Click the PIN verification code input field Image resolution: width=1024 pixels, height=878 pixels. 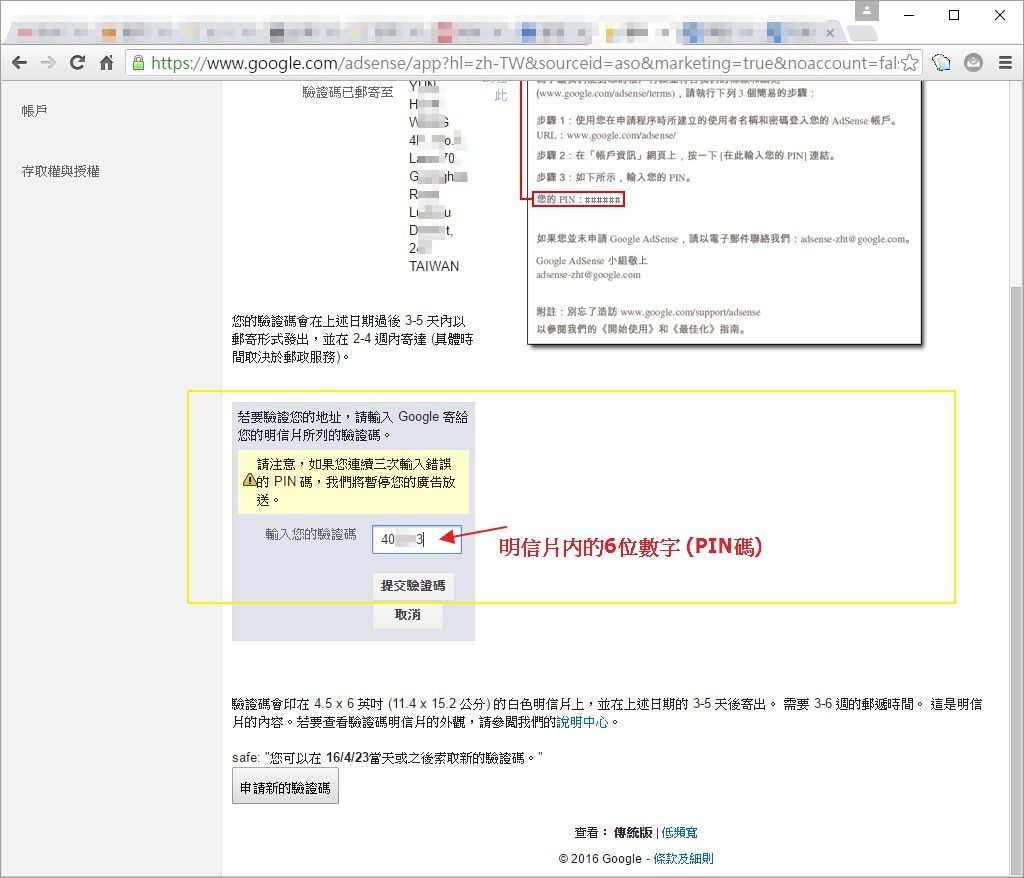pyautogui.click(x=417, y=539)
